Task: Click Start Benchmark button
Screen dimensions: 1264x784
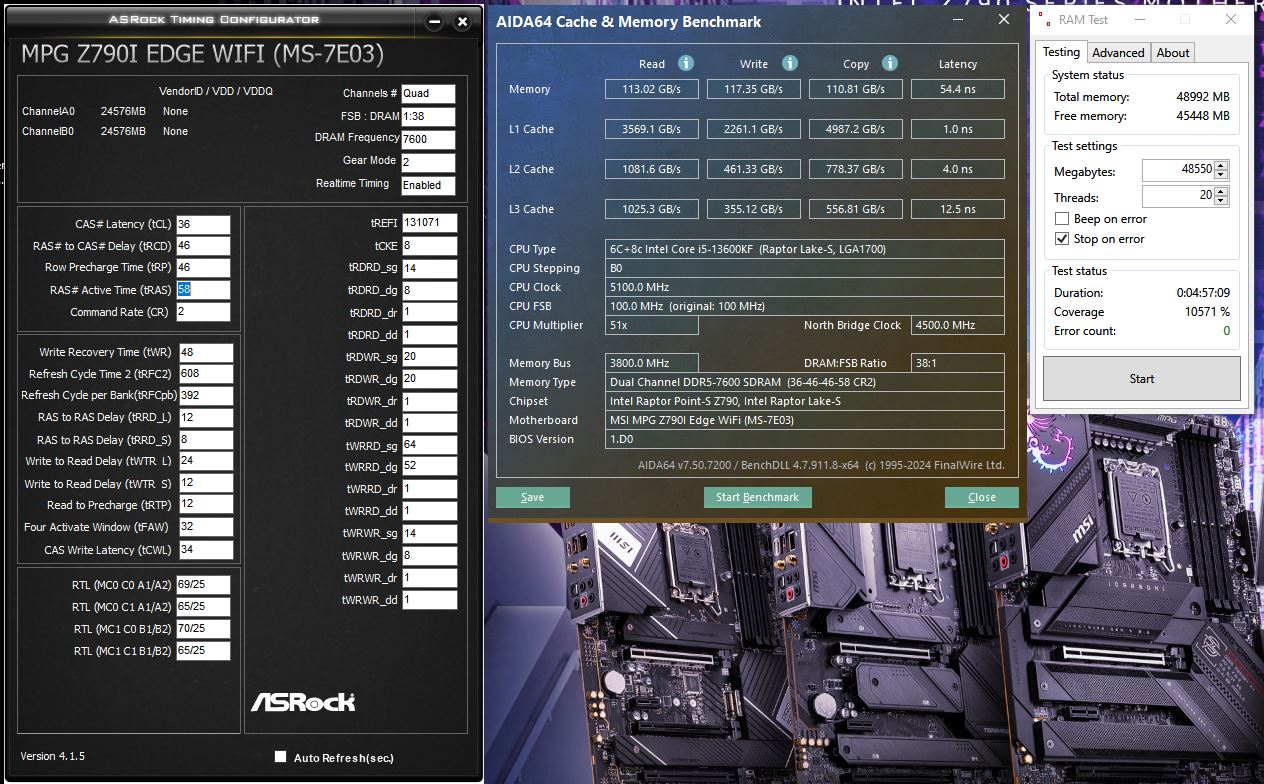Action: (x=757, y=497)
